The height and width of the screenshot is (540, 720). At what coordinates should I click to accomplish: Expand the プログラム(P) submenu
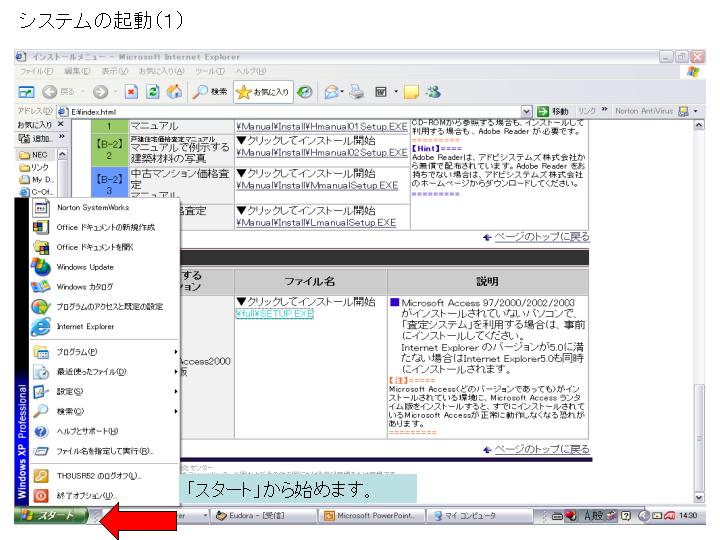[x=104, y=352]
